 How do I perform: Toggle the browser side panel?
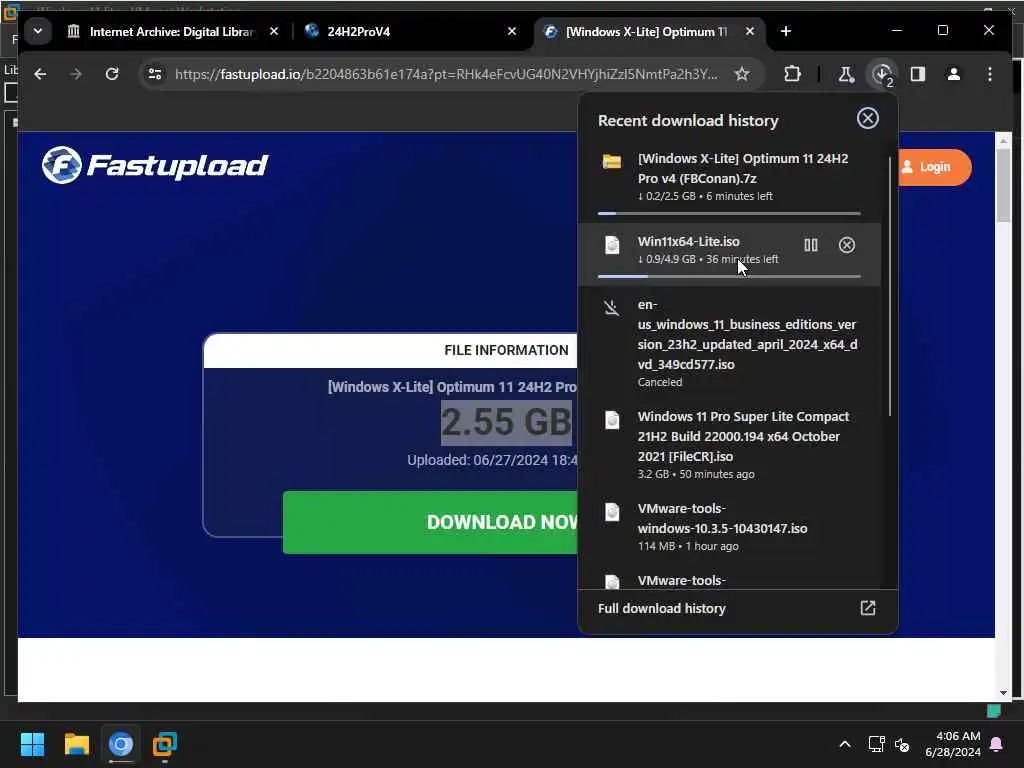(918, 74)
